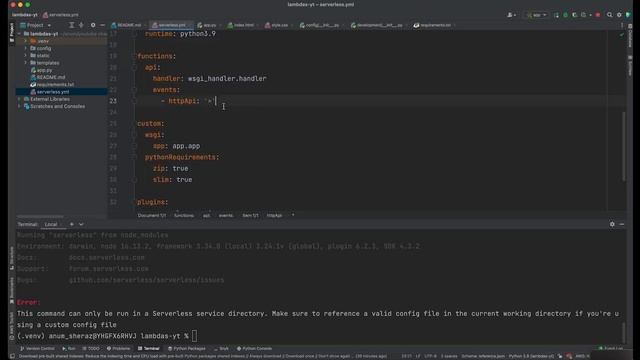Click the expand all arrows icon in Project panel

[72, 25]
